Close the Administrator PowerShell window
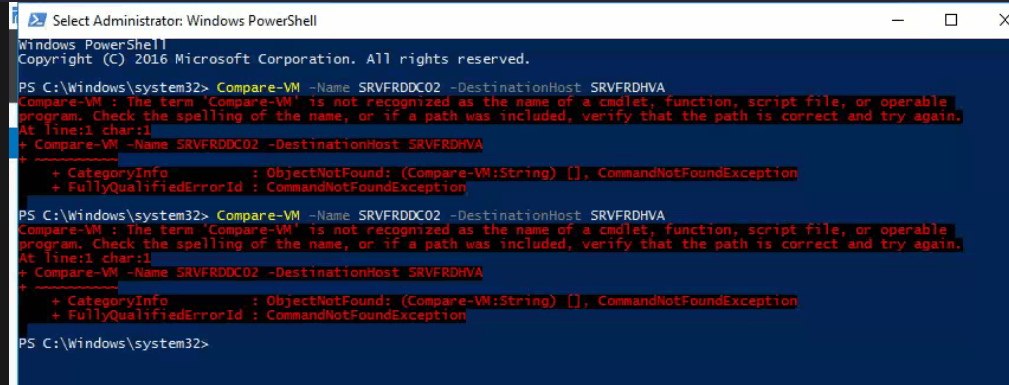Viewport: 1009px width, 385px height. point(1001,20)
